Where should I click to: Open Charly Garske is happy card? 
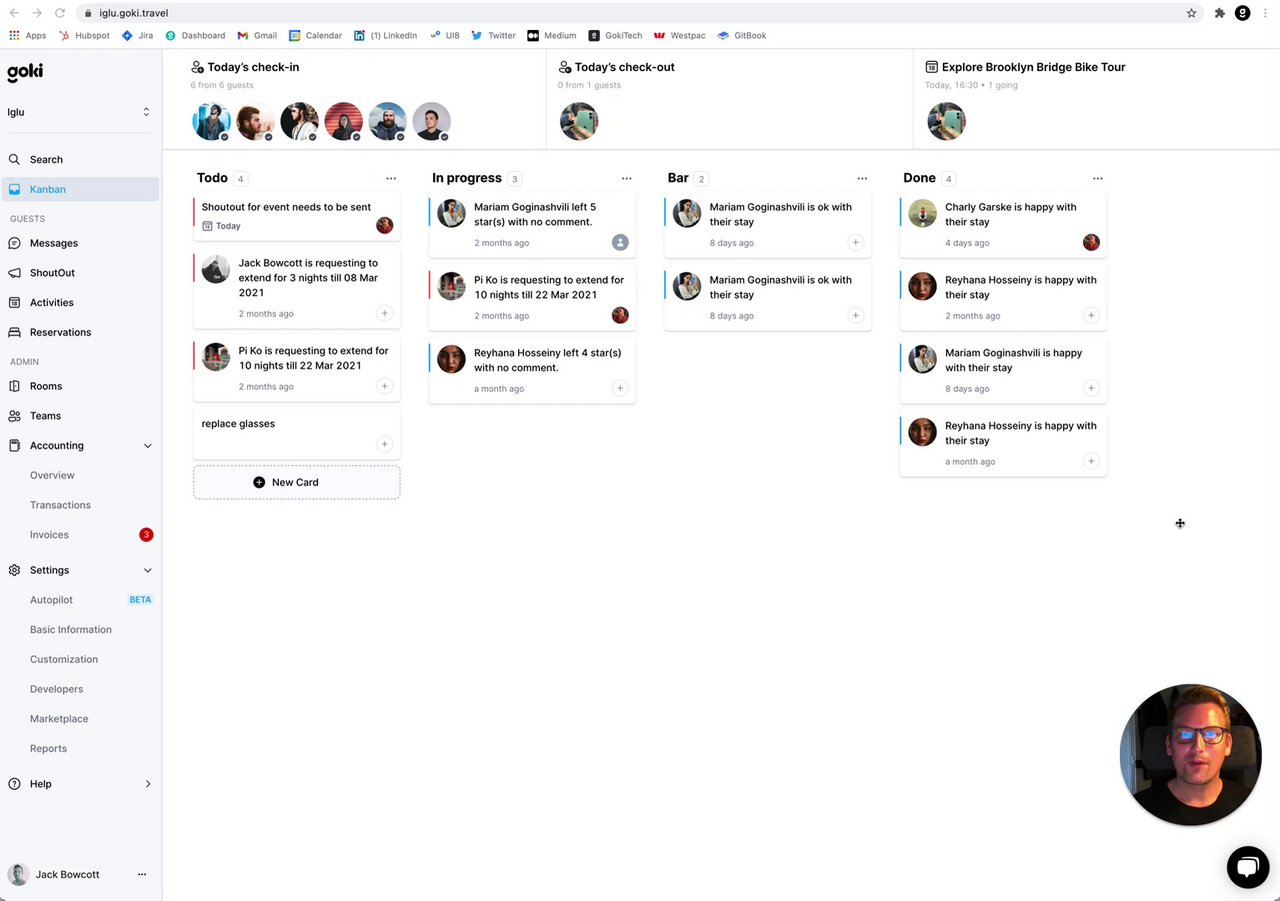coord(1003,224)
